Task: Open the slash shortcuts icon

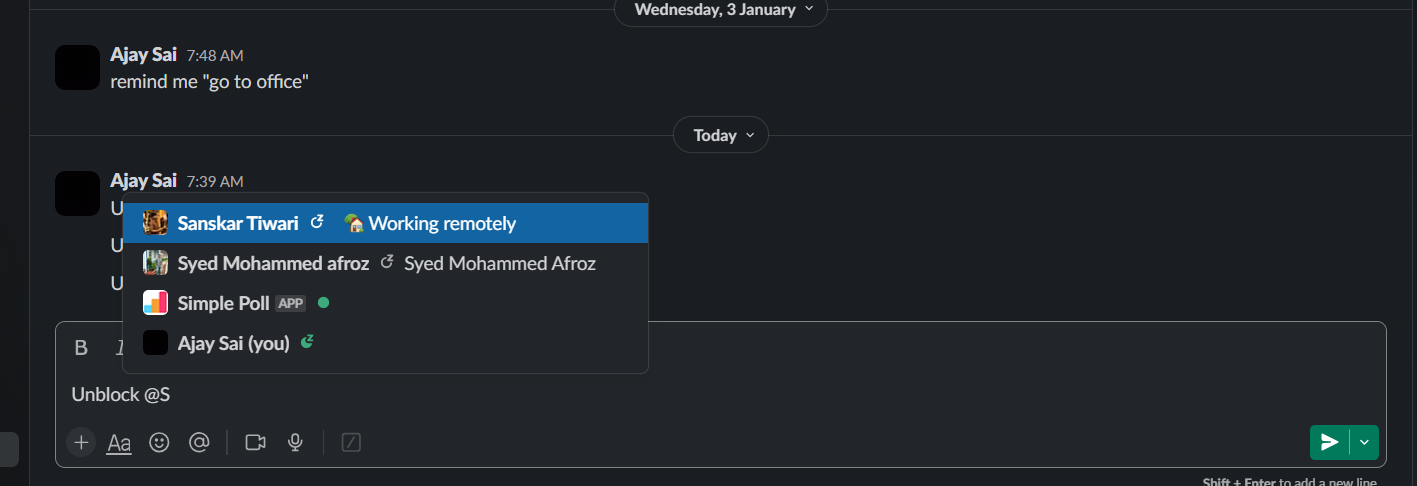Action: point(351,442)
